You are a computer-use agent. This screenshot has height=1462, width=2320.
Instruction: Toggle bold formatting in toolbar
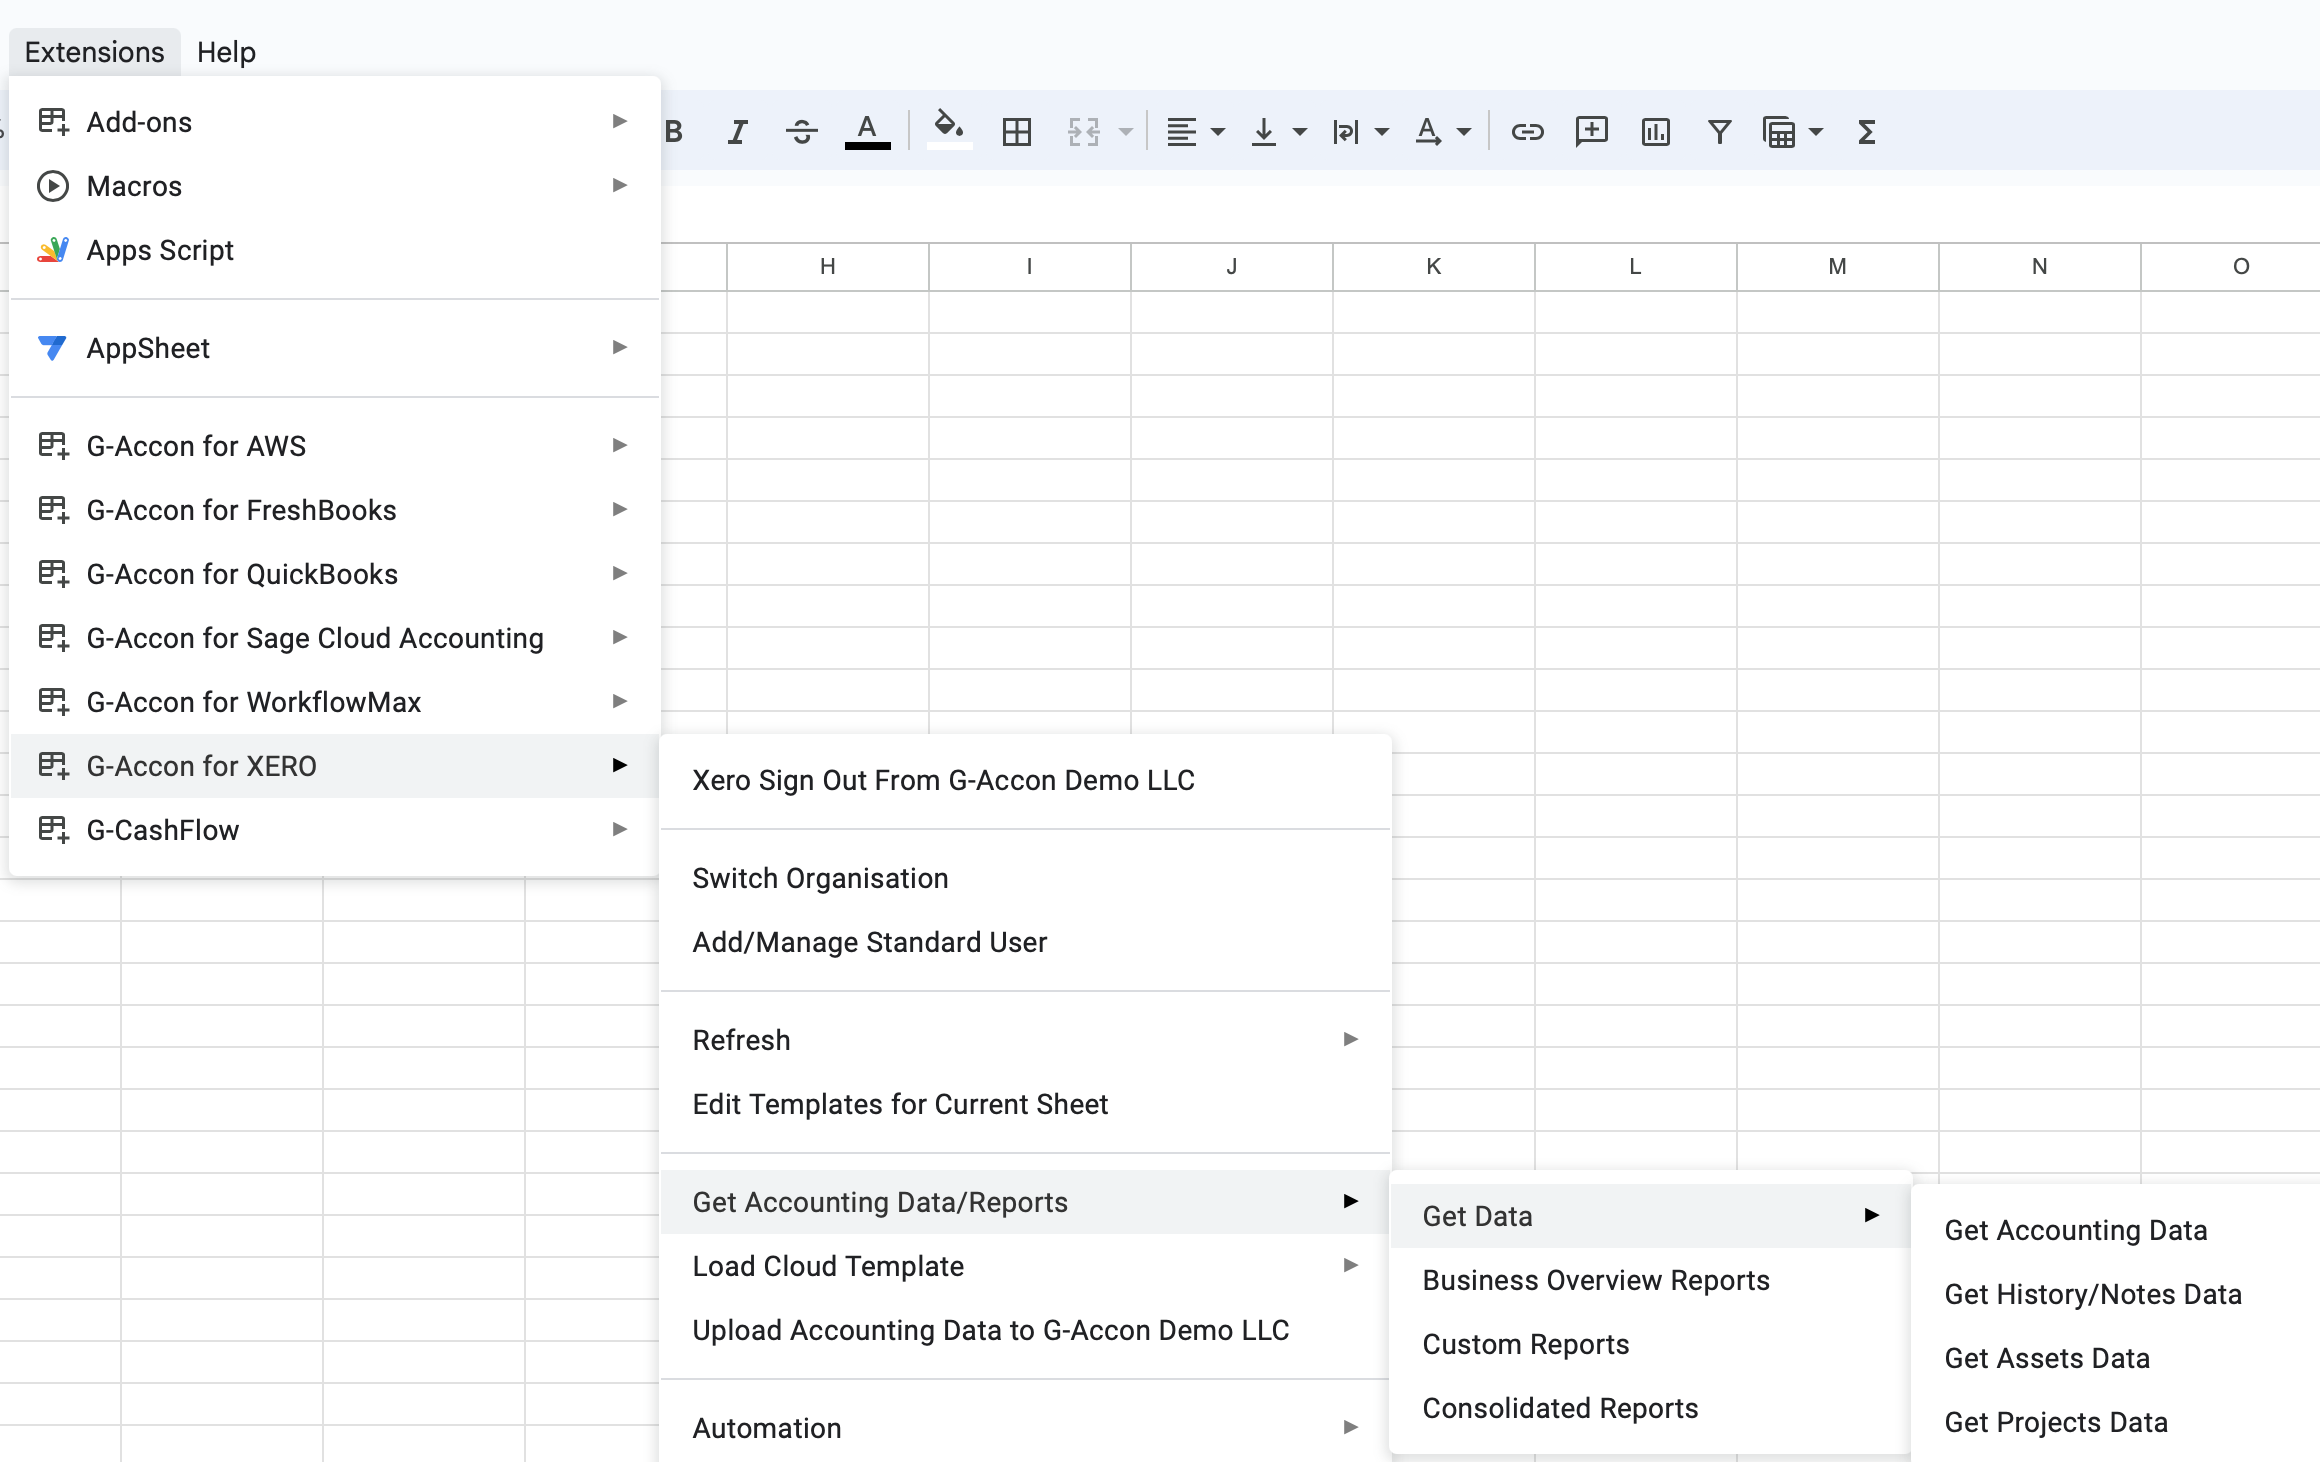674,132
